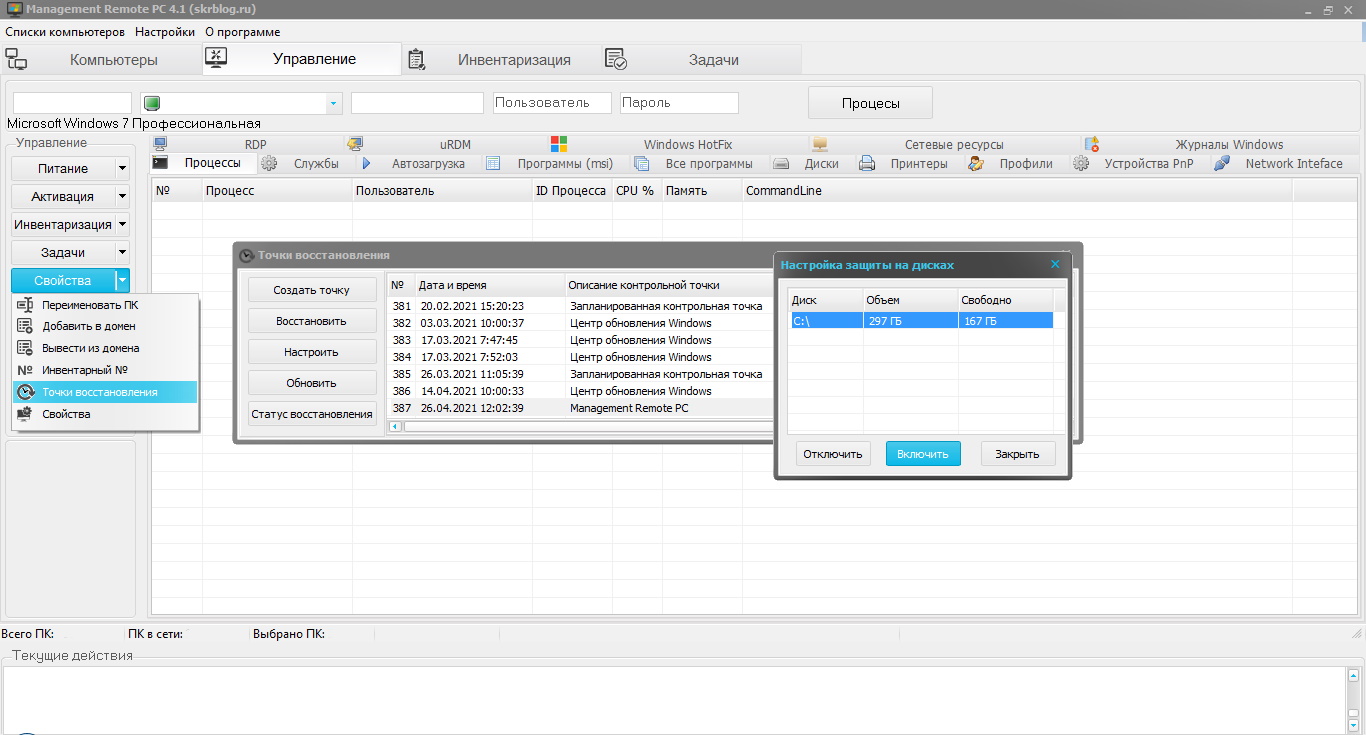1366x735 pixels.
Task: Click the Восстановить button
Action: [312, 321]
